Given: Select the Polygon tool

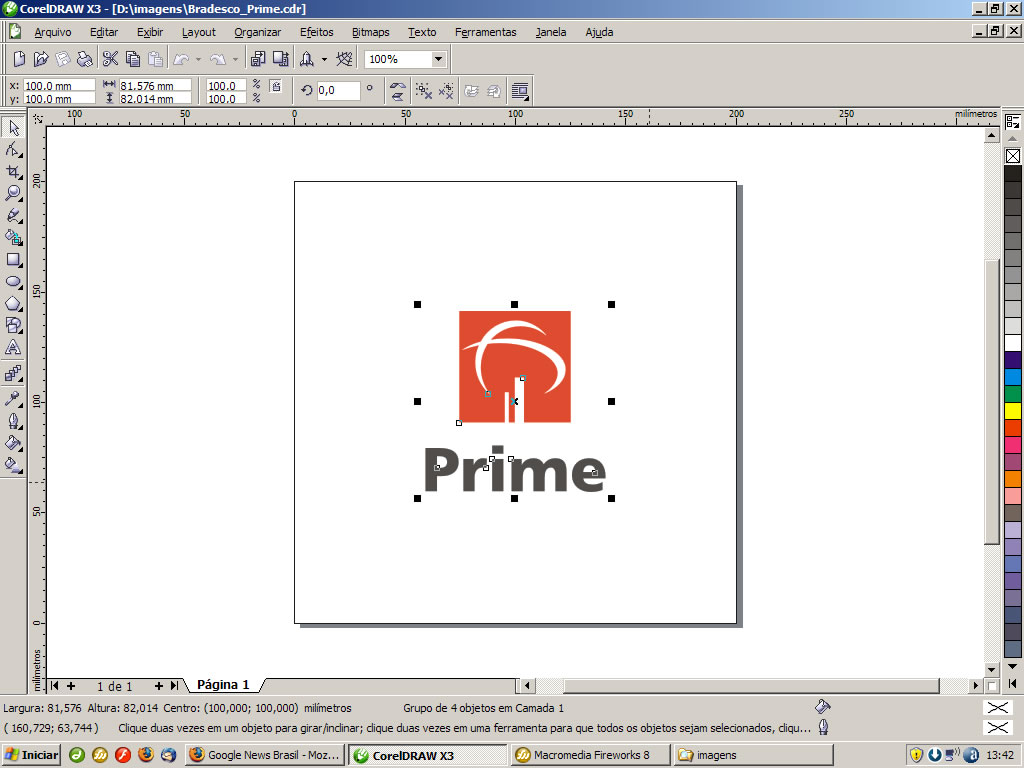Looking at the screenshot, I should [x=13, y=304].
